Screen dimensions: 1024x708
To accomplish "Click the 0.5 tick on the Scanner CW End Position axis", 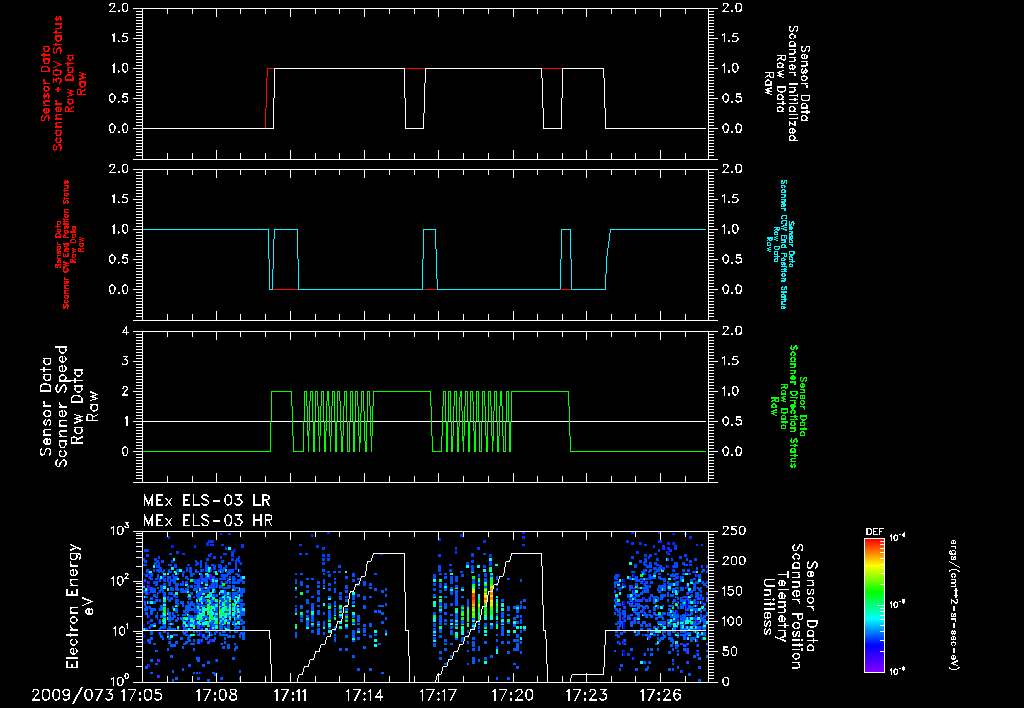I will pyautogui.click(x=119, y=259).
